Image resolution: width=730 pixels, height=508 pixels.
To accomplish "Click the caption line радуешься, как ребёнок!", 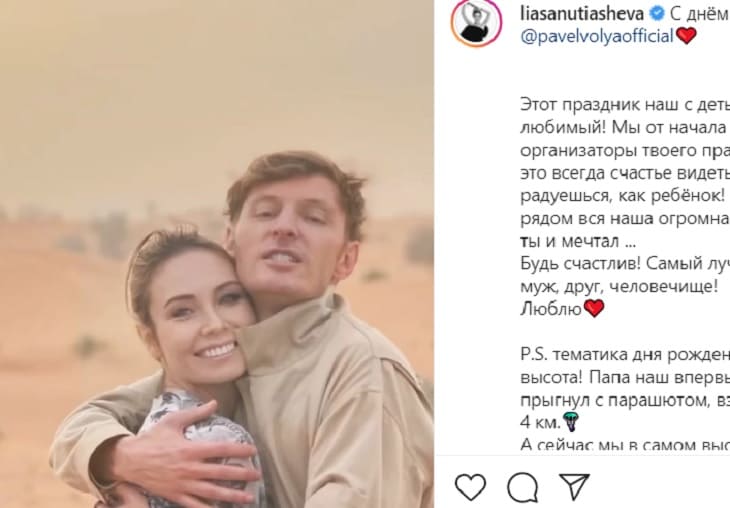I will click(x=623, y=196).
